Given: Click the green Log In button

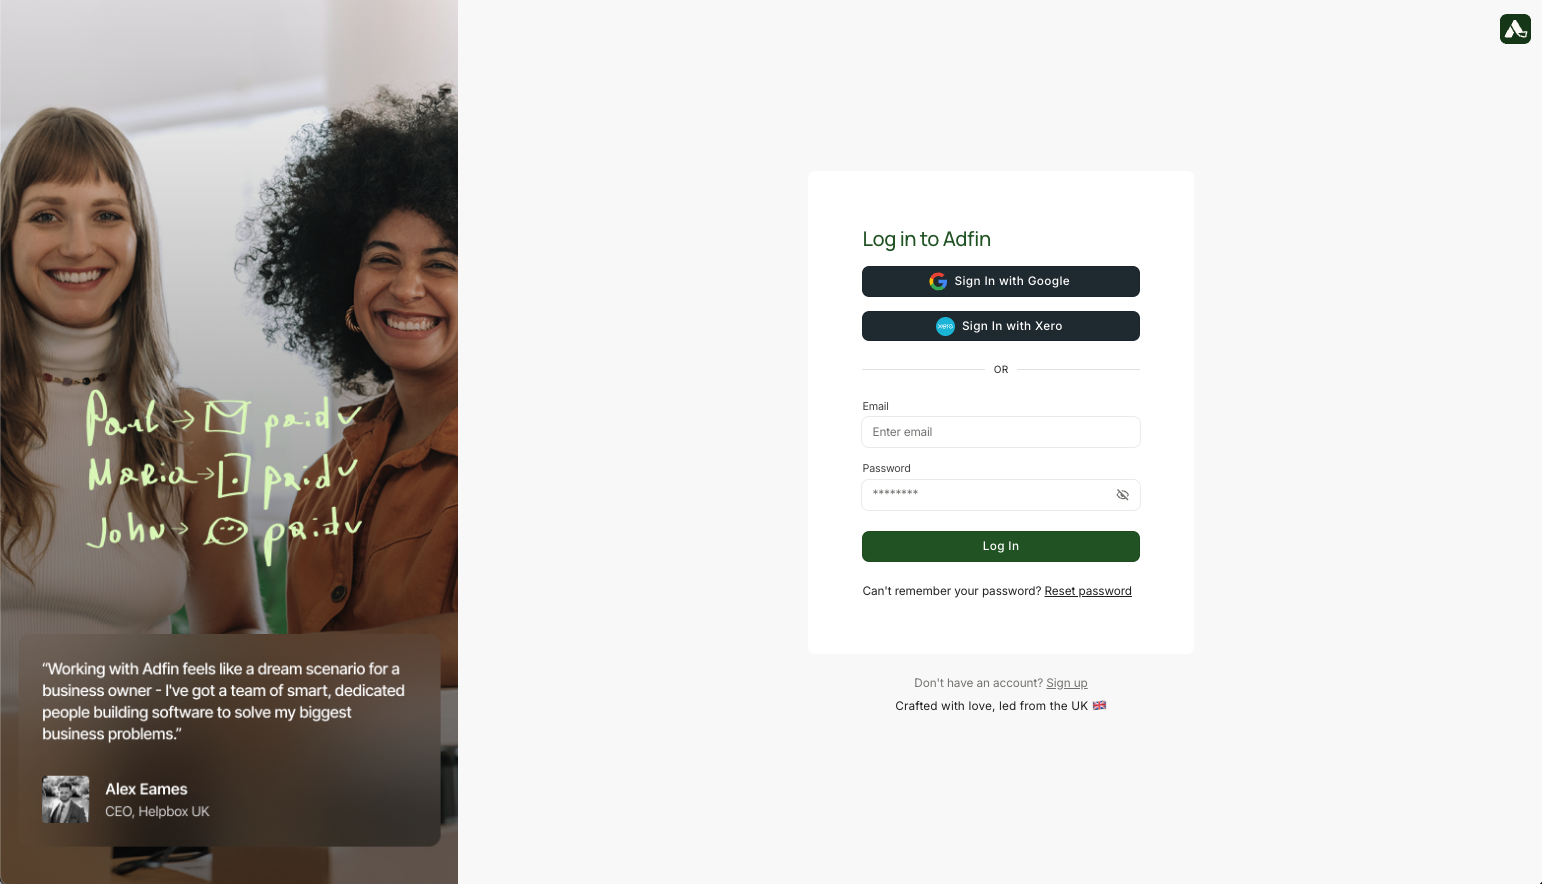Looking at the screenshot, I should click(1001, 546).
